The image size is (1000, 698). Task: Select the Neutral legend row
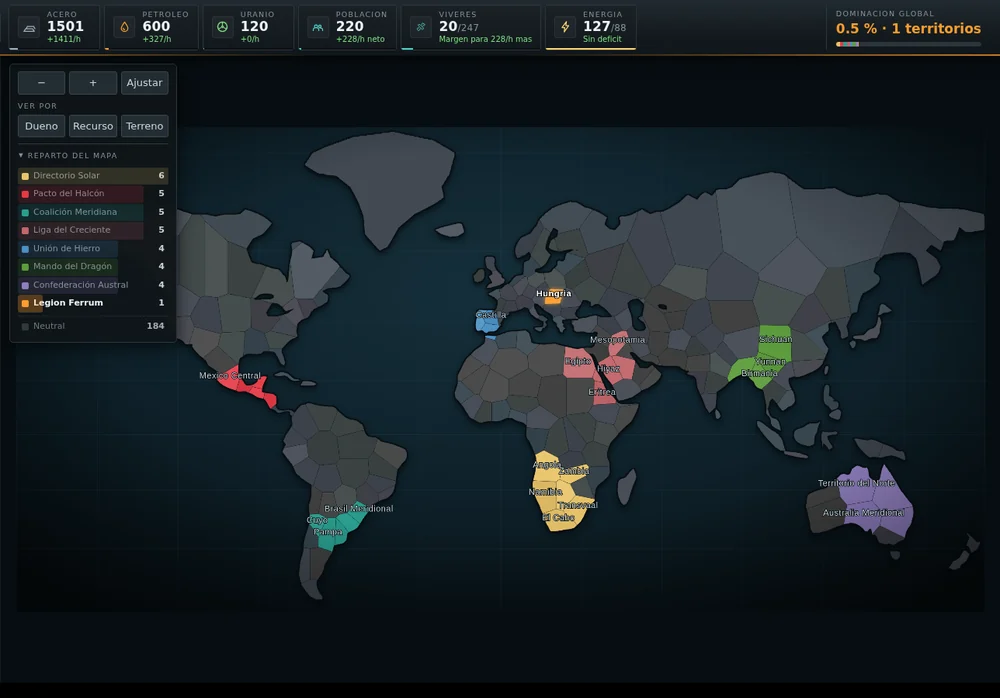tap(93, 326)
